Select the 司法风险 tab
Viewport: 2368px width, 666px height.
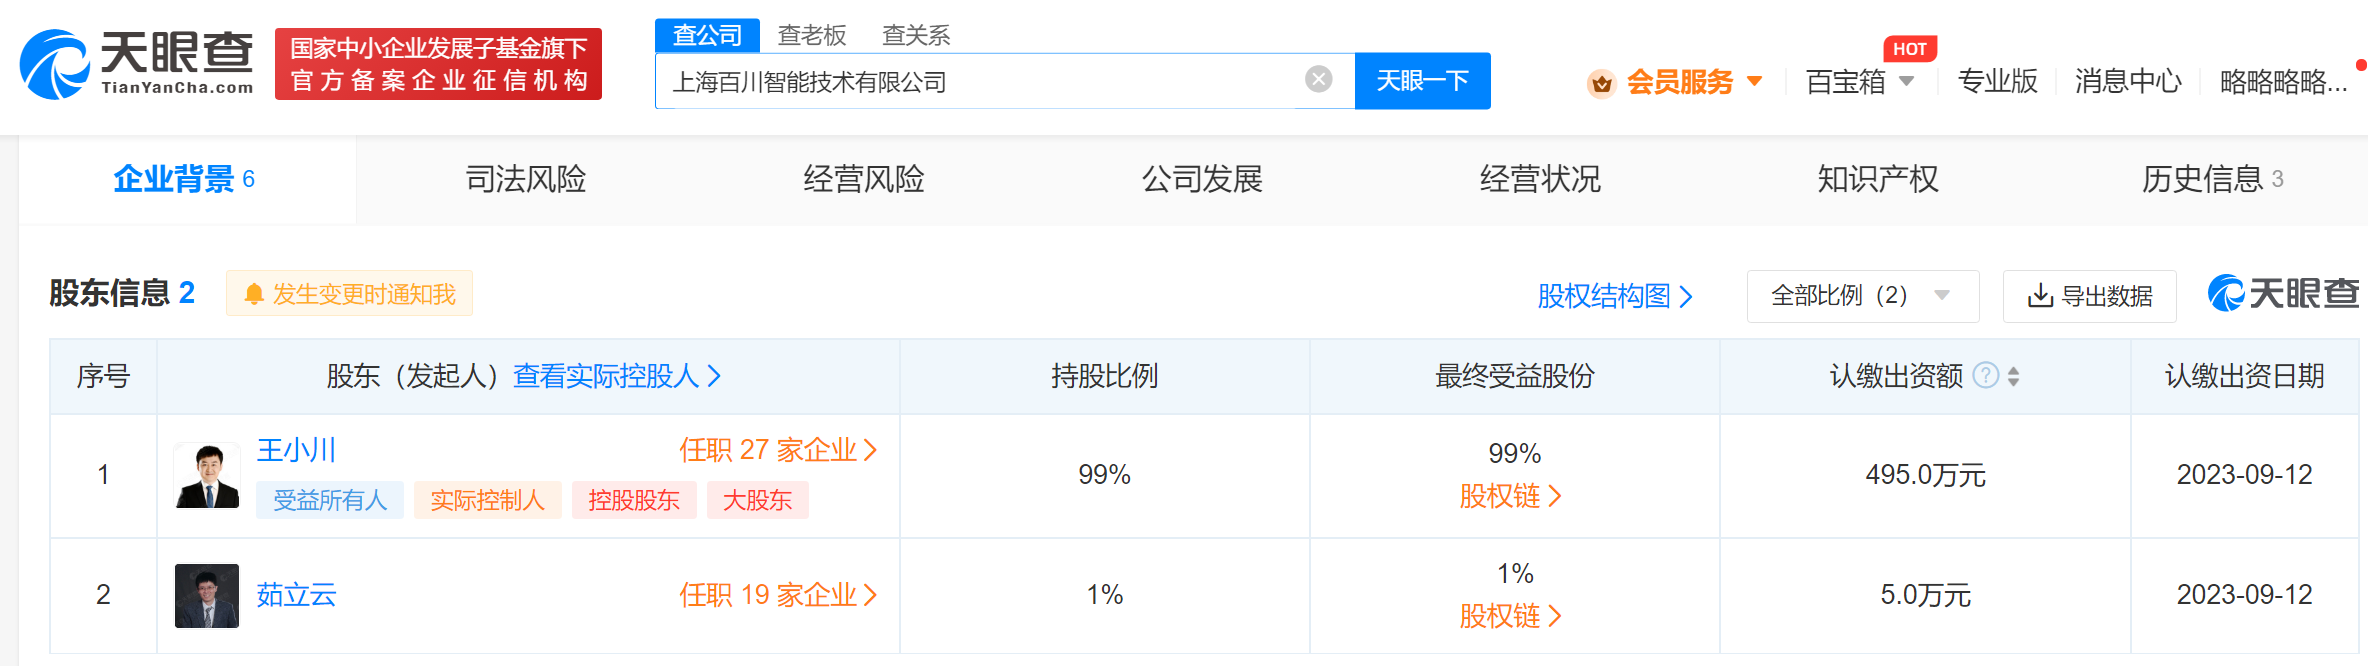tap(526, 179)
